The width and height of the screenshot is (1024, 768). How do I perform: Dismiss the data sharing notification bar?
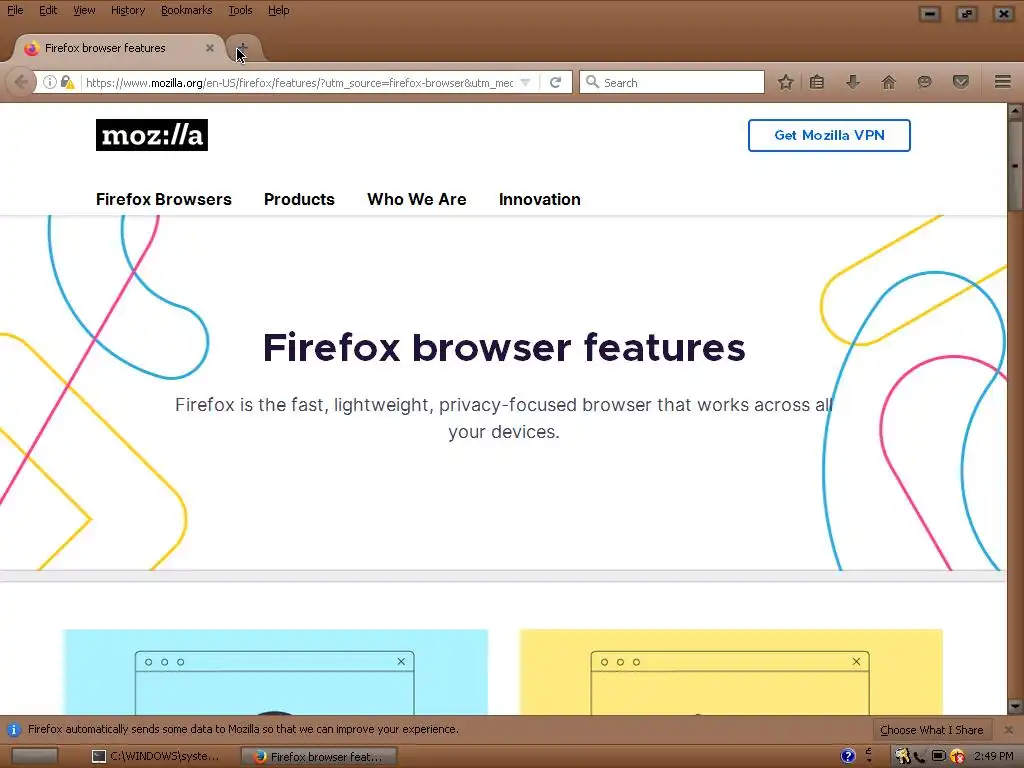(x=1009, y=729)
